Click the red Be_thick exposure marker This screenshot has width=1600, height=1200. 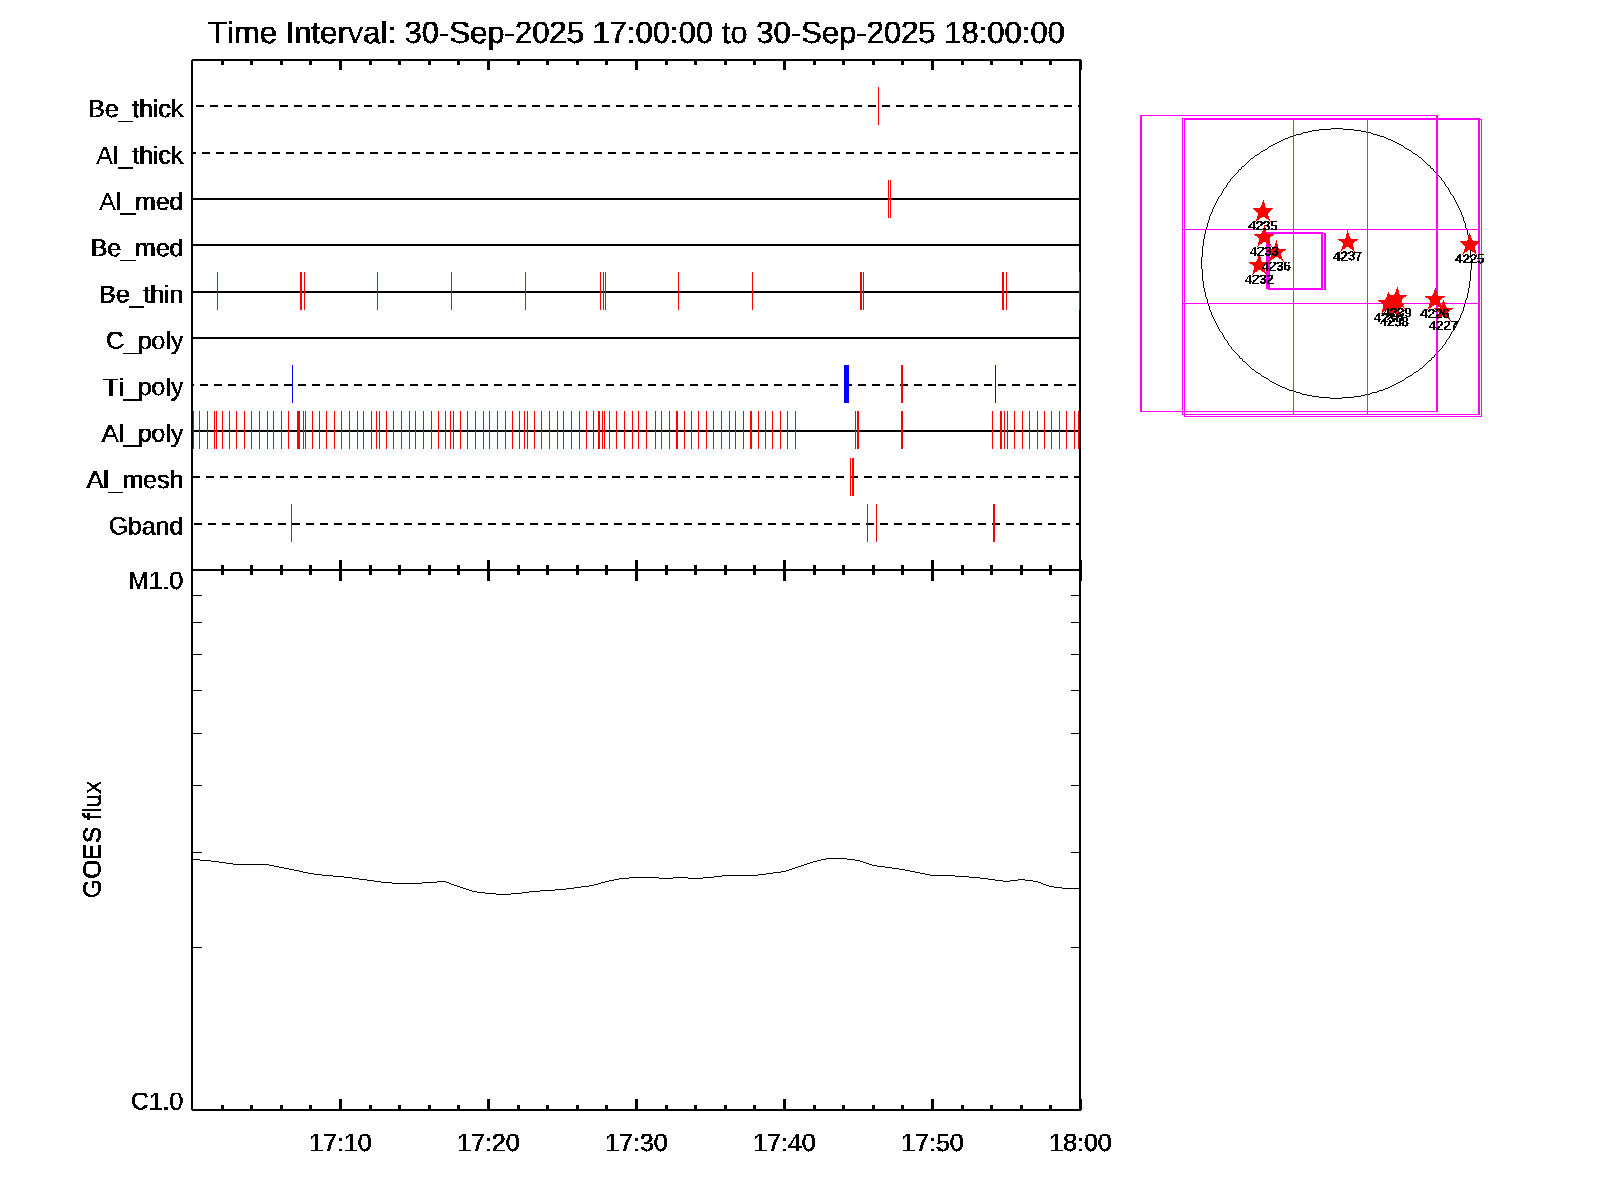pos(878,106)
